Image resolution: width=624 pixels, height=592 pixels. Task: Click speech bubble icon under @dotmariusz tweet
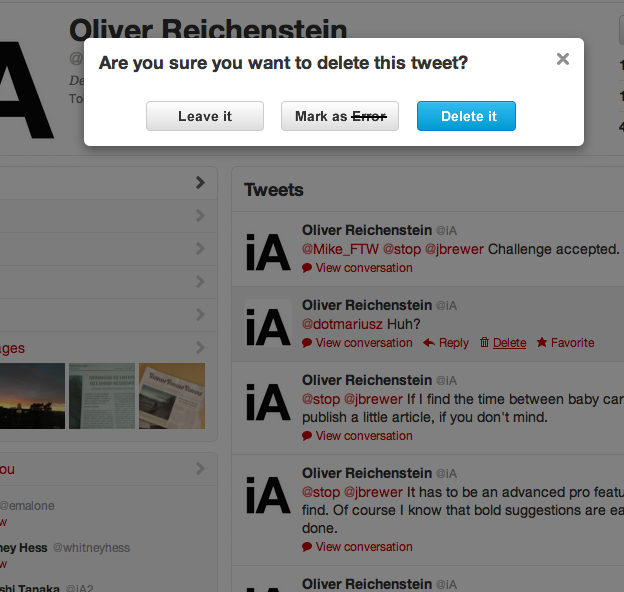307,343
